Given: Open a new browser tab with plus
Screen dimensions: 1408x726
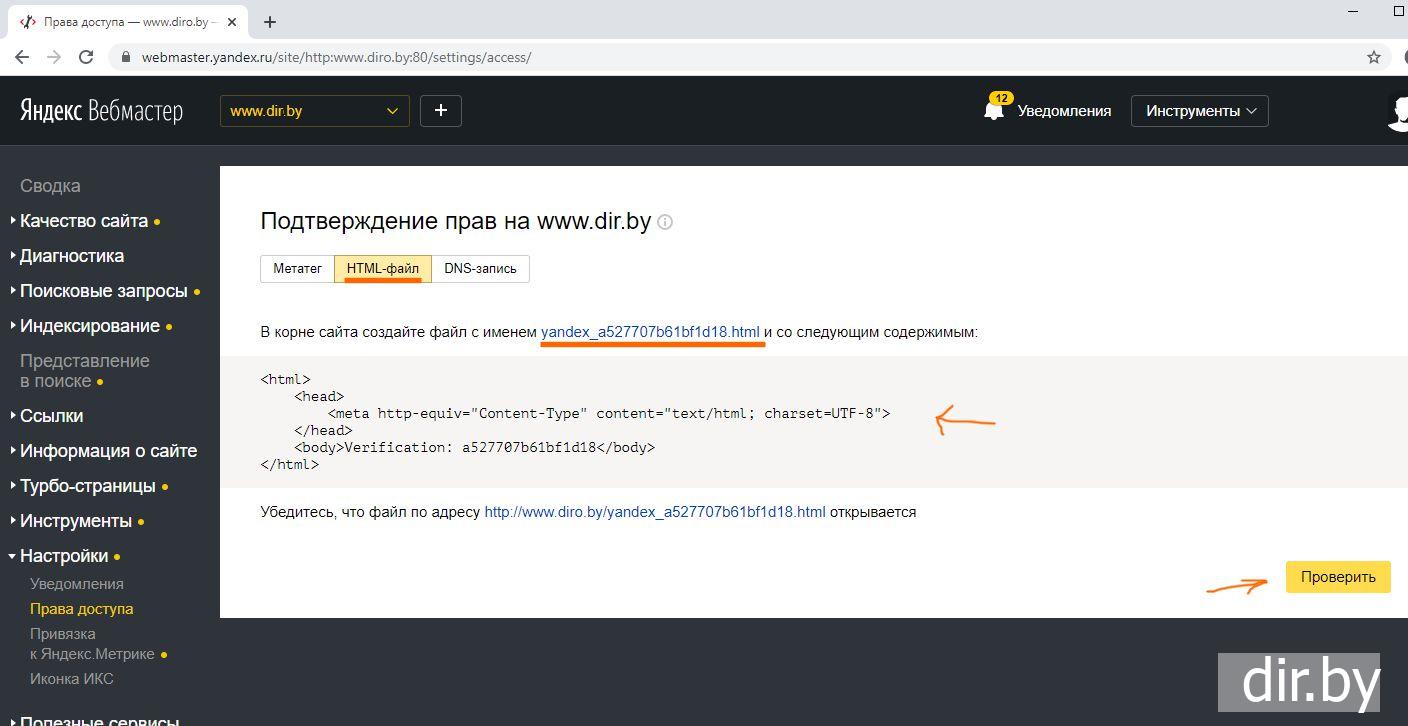Looking at the screenshot, I should [x=270, y=21].
